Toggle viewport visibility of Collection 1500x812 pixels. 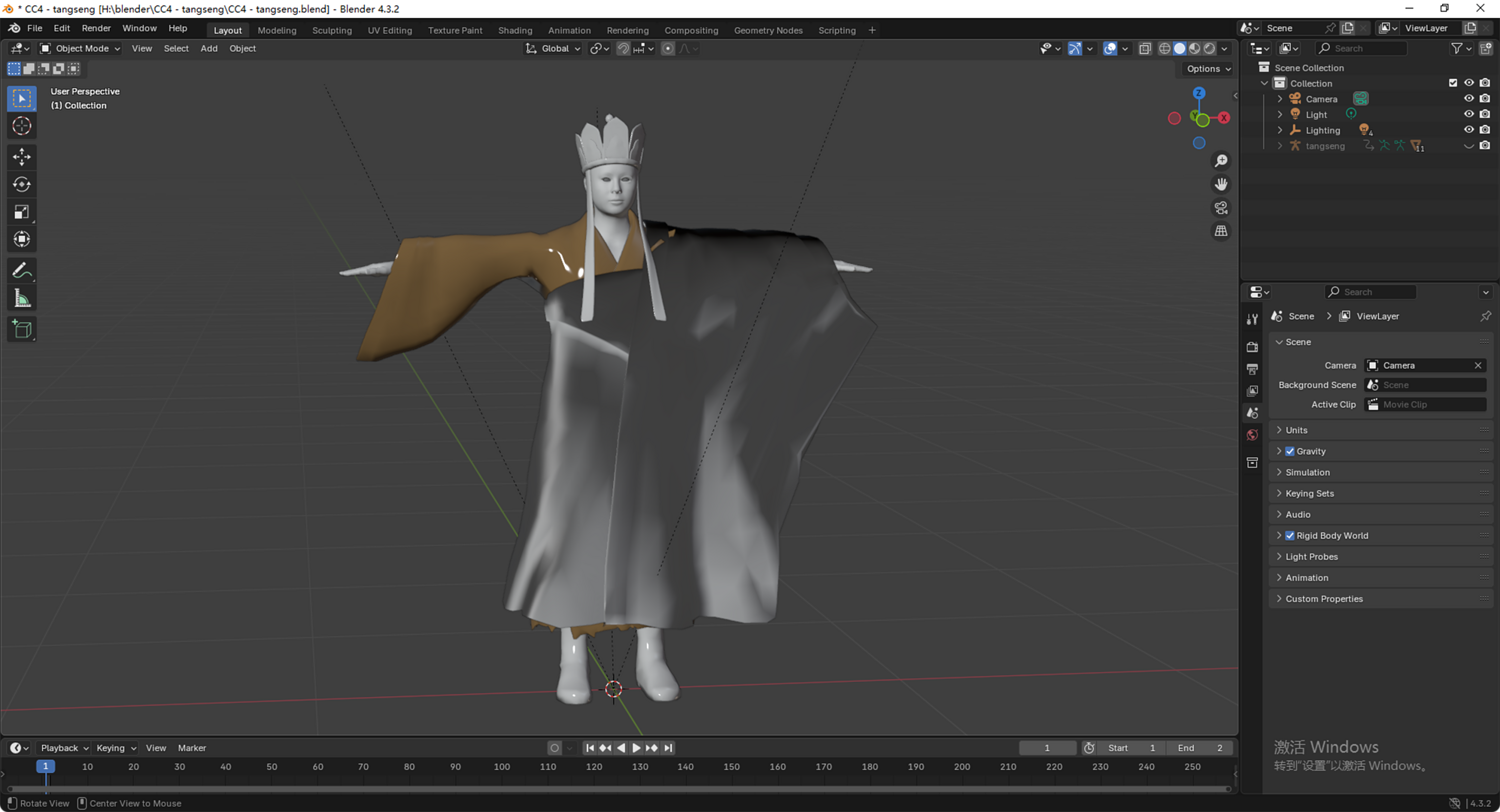pos(1469,83)
